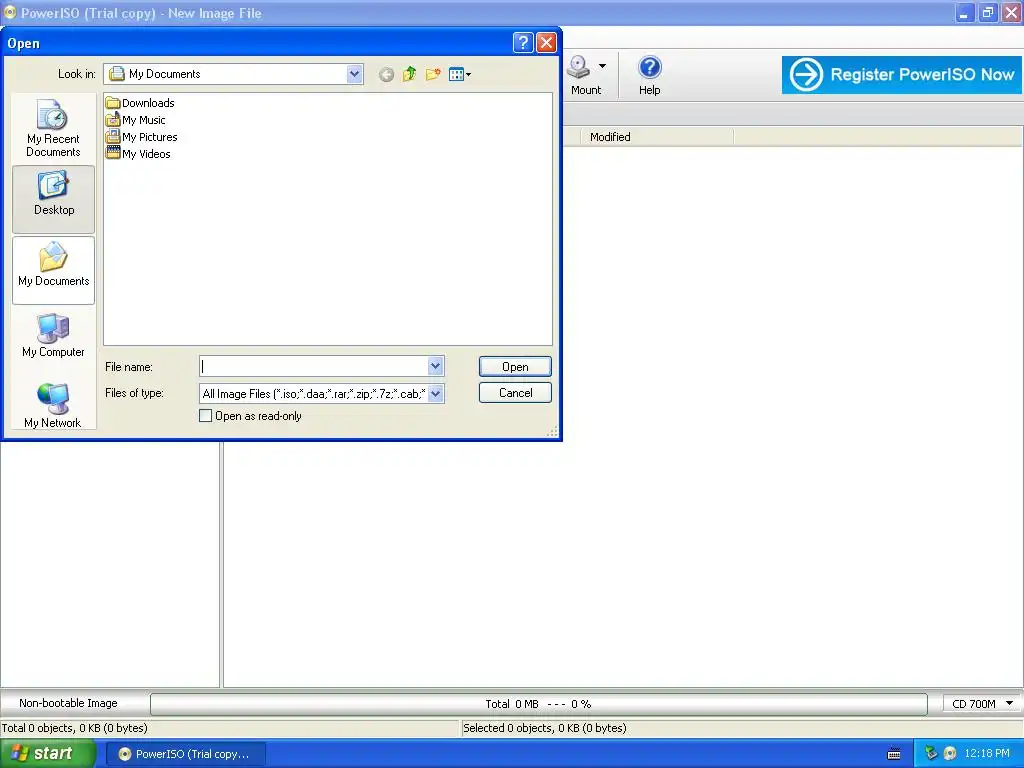The image size is (1024, 768).
Task: Select Desktop in the places bar
Action: (54, 199)
